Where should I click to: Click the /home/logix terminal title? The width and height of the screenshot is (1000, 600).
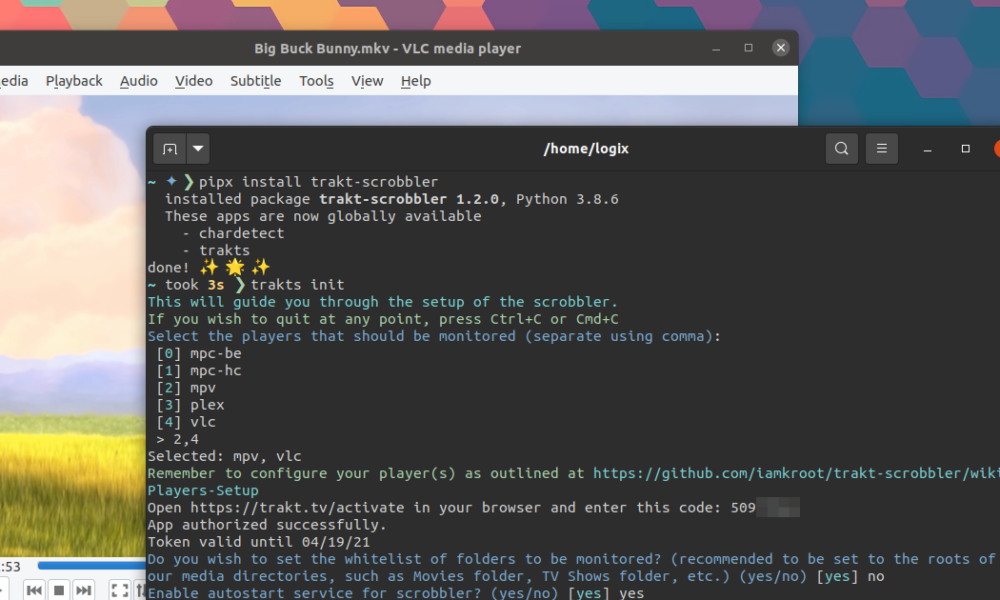click(586, 149)
